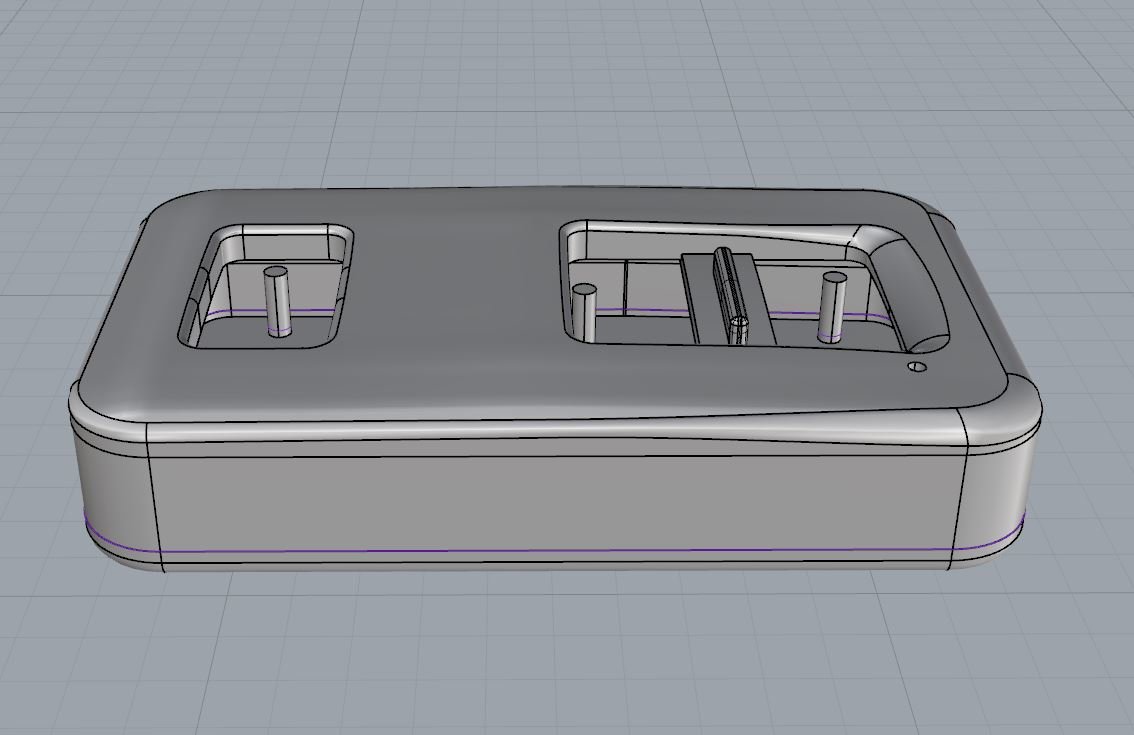This screenshot has height=735, width=1134.
Task: Click the central raised rib in right pocket
Action: (x=730, y=297)
